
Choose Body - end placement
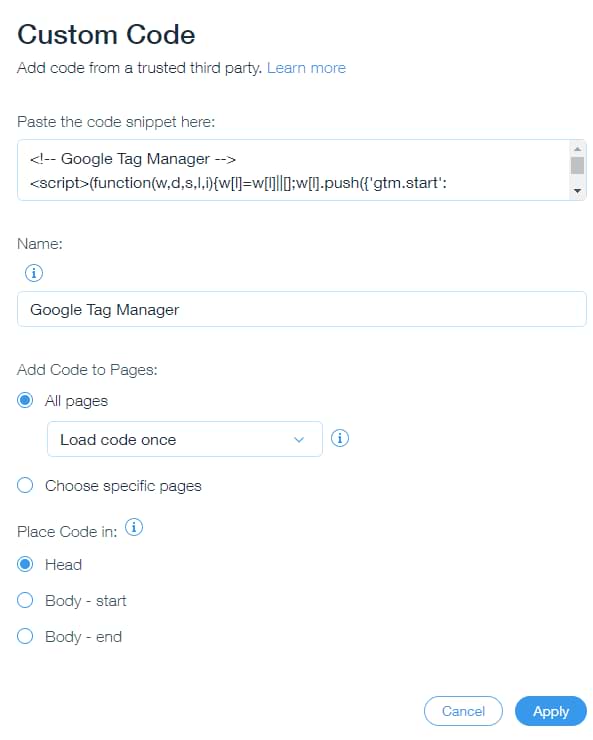[25, 636]
